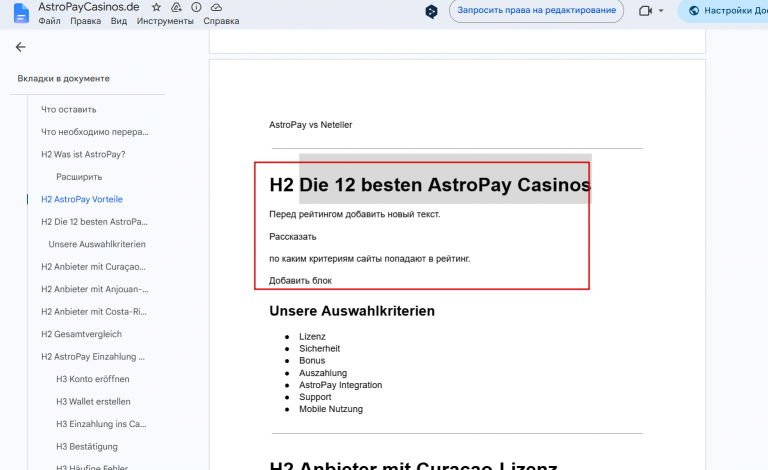Viewport: 768px width, 470px height.
Task: Go to H3 Bestätigung in outline
Action: coord(87,447)
